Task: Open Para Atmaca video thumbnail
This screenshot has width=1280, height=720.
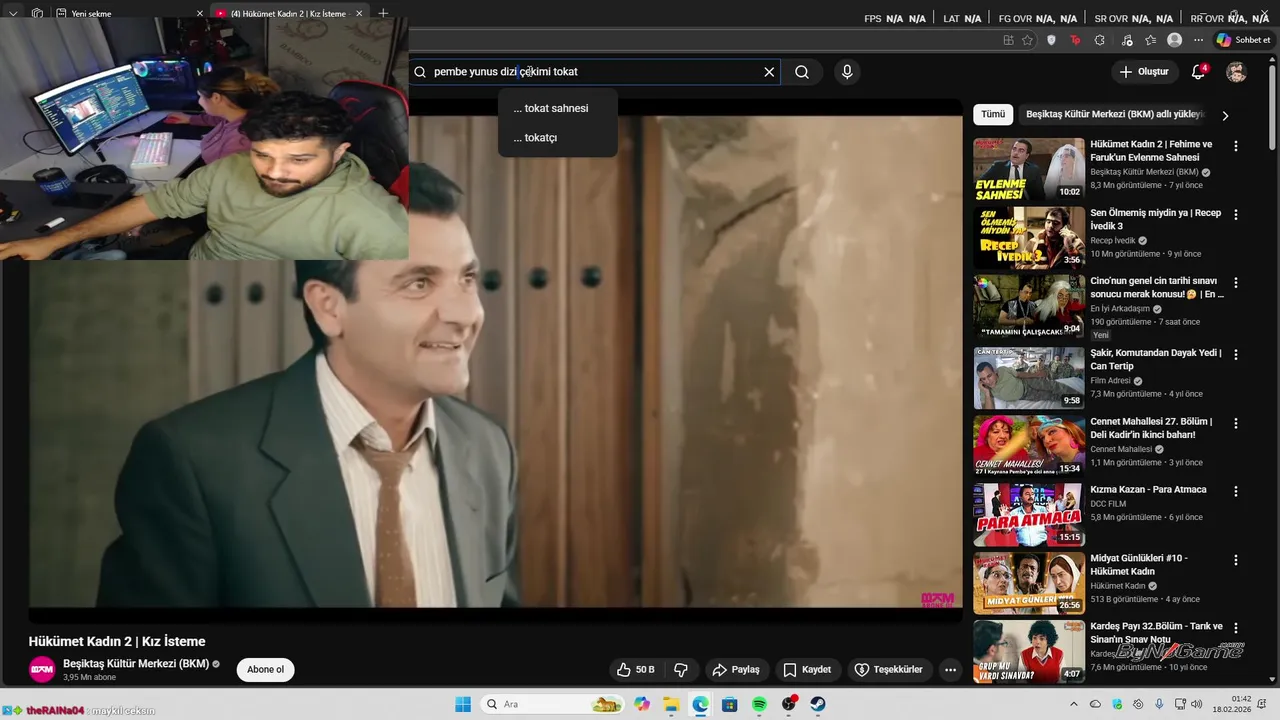Action: 1029,515
